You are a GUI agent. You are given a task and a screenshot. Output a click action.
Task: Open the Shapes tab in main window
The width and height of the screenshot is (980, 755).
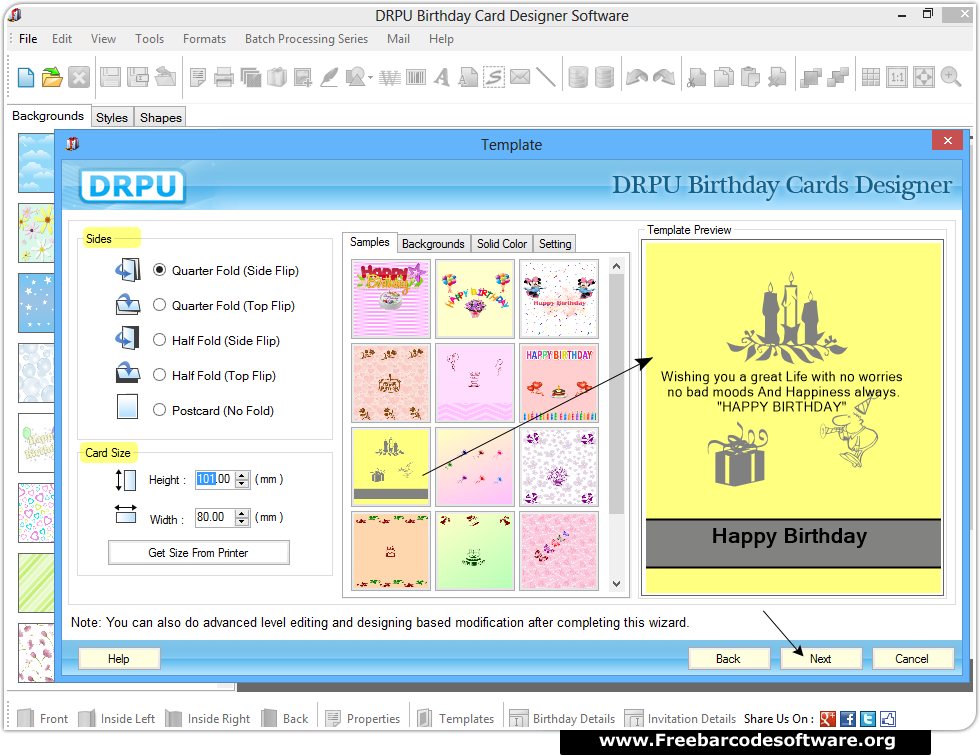161,118
